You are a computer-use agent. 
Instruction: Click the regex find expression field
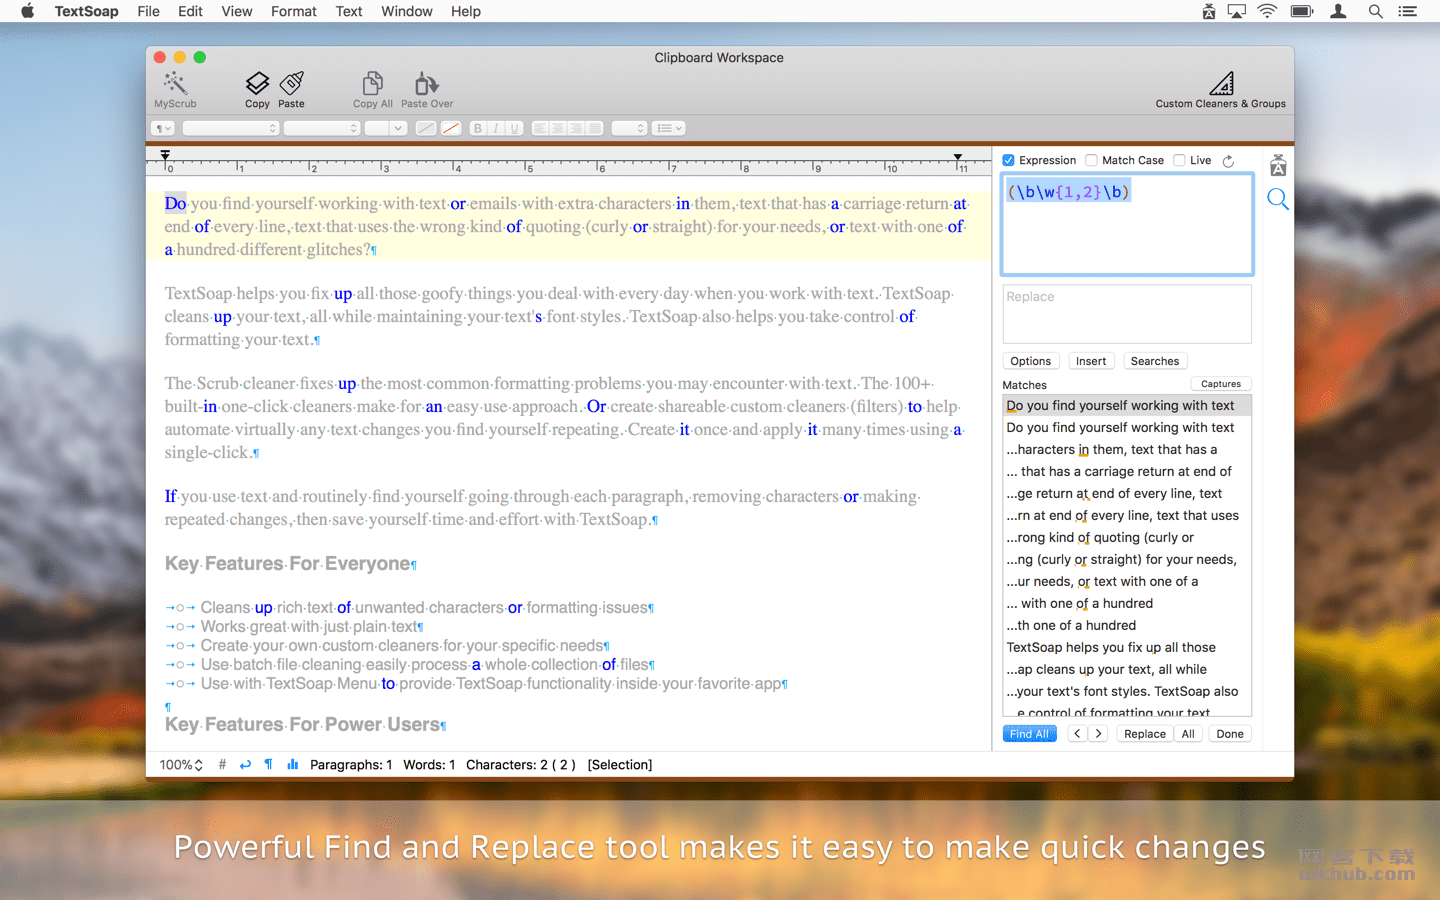coord(1127,225)
